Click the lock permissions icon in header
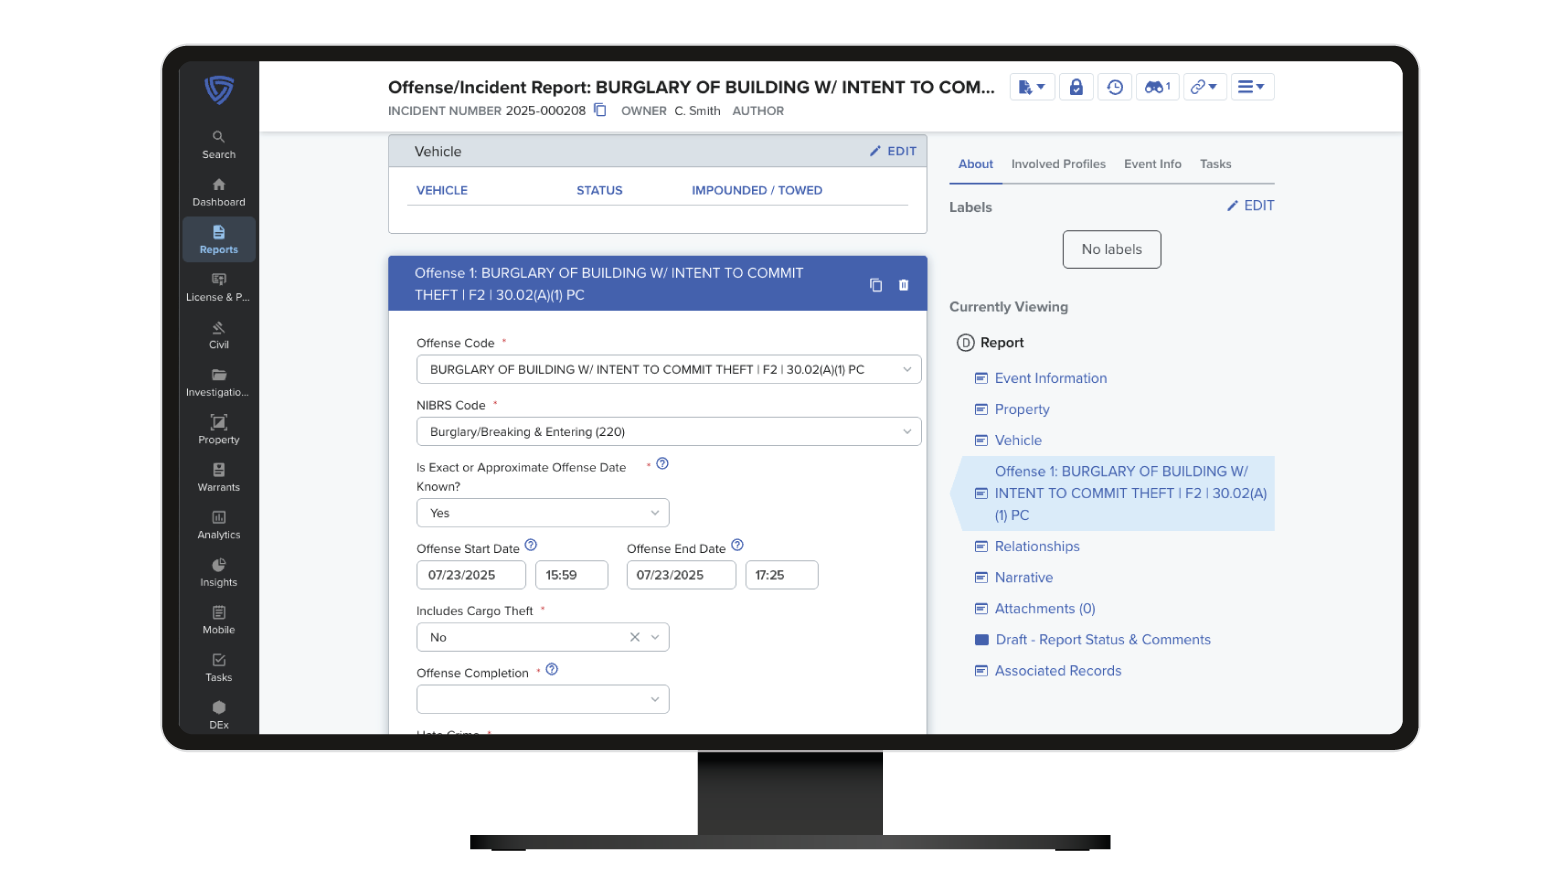Screen dimensions: 1568x882 (x=1076, y=87)
